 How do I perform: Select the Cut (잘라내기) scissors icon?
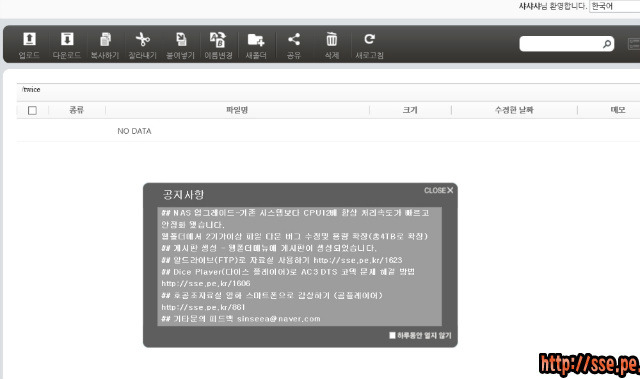tap(142, 39)
